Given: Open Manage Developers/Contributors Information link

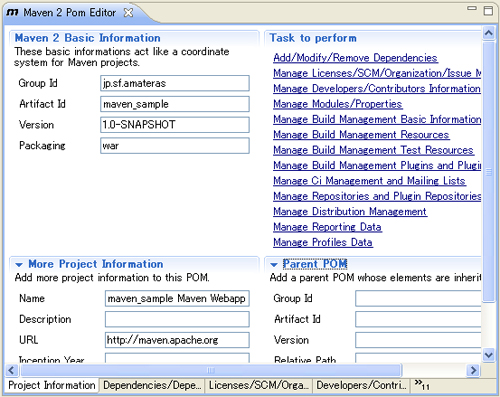Looking at the screenshot, I should (x=377, y=88).
